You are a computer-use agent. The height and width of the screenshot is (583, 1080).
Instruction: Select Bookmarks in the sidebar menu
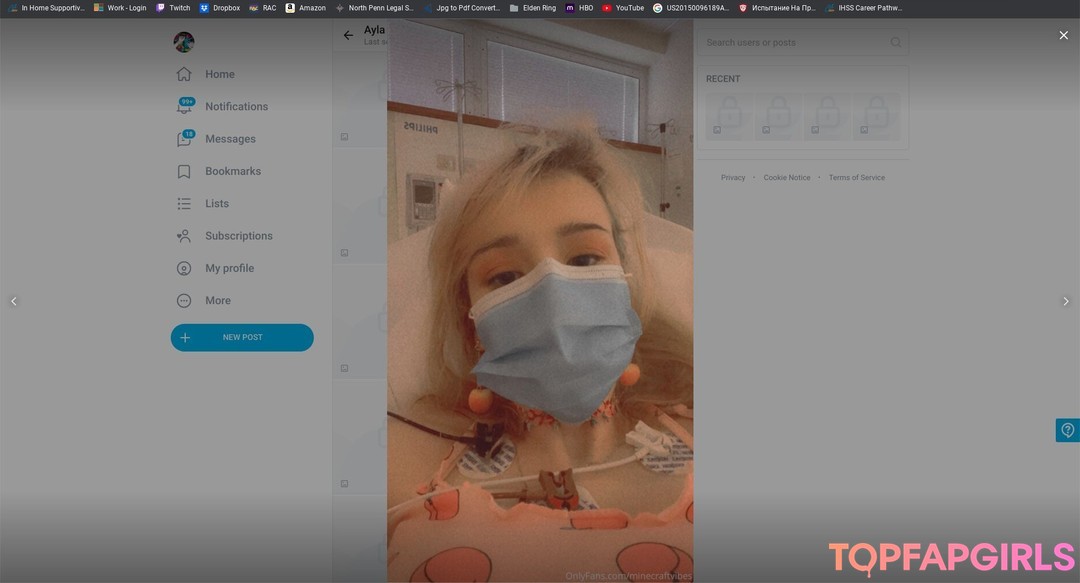(233, 172)
